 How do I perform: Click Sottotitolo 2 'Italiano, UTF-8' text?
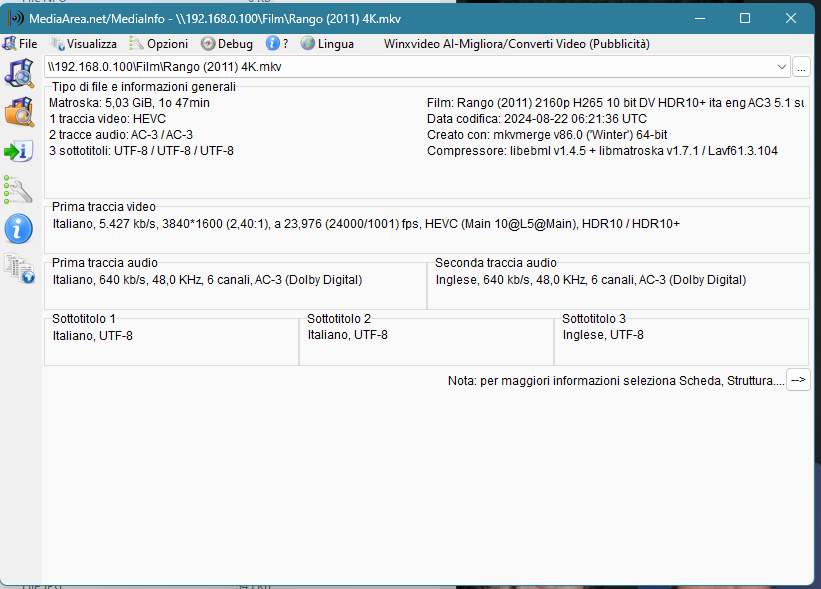348,335
